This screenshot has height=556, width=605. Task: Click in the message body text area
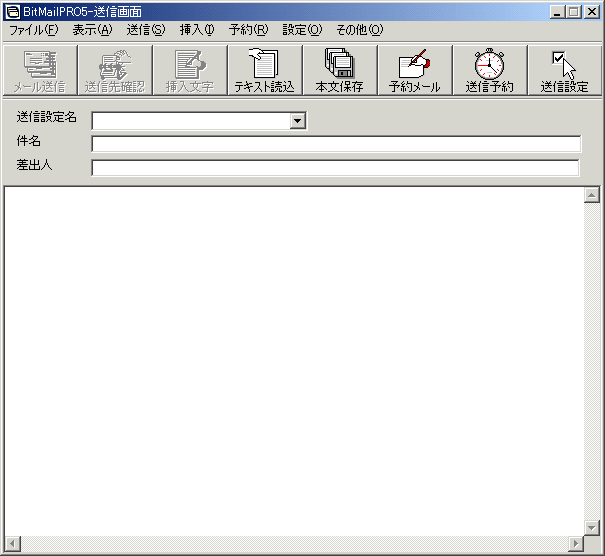294,361
